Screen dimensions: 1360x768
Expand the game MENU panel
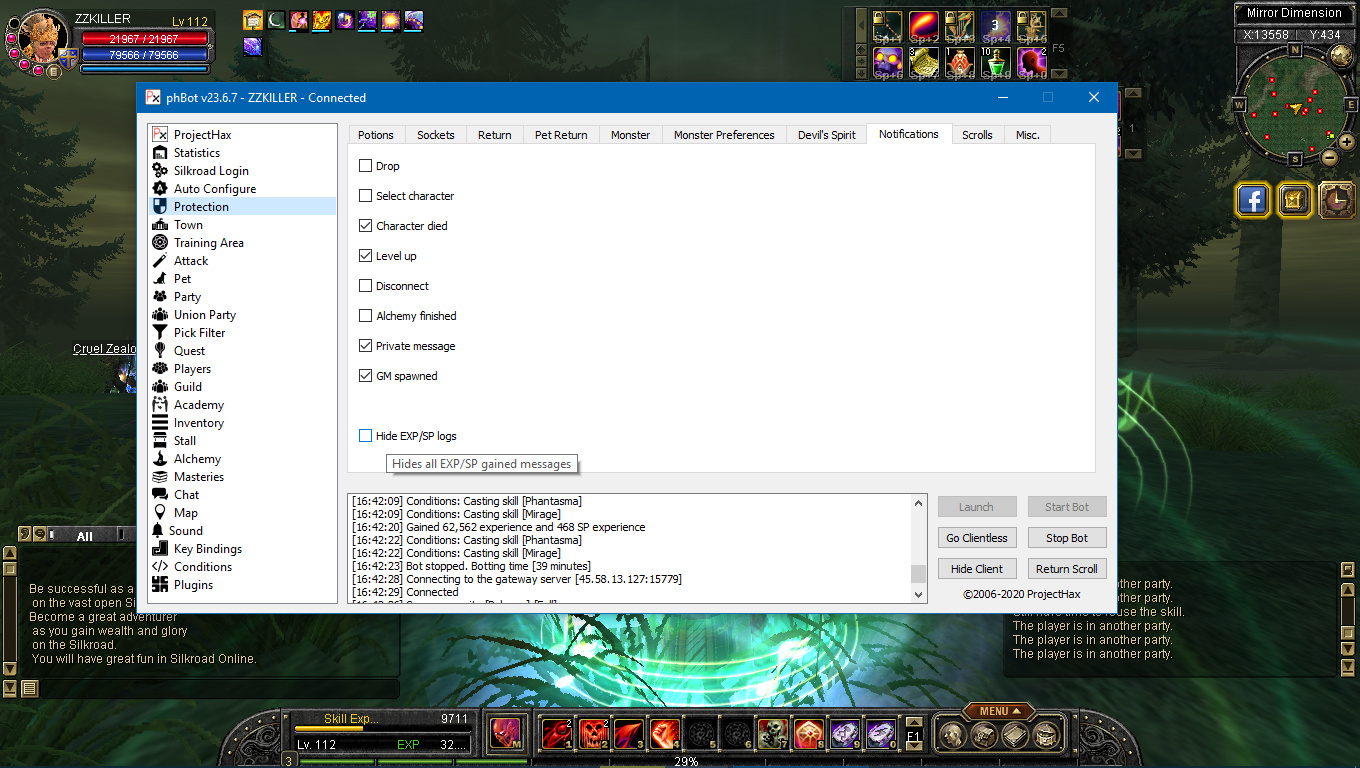(x=999, y=711)
